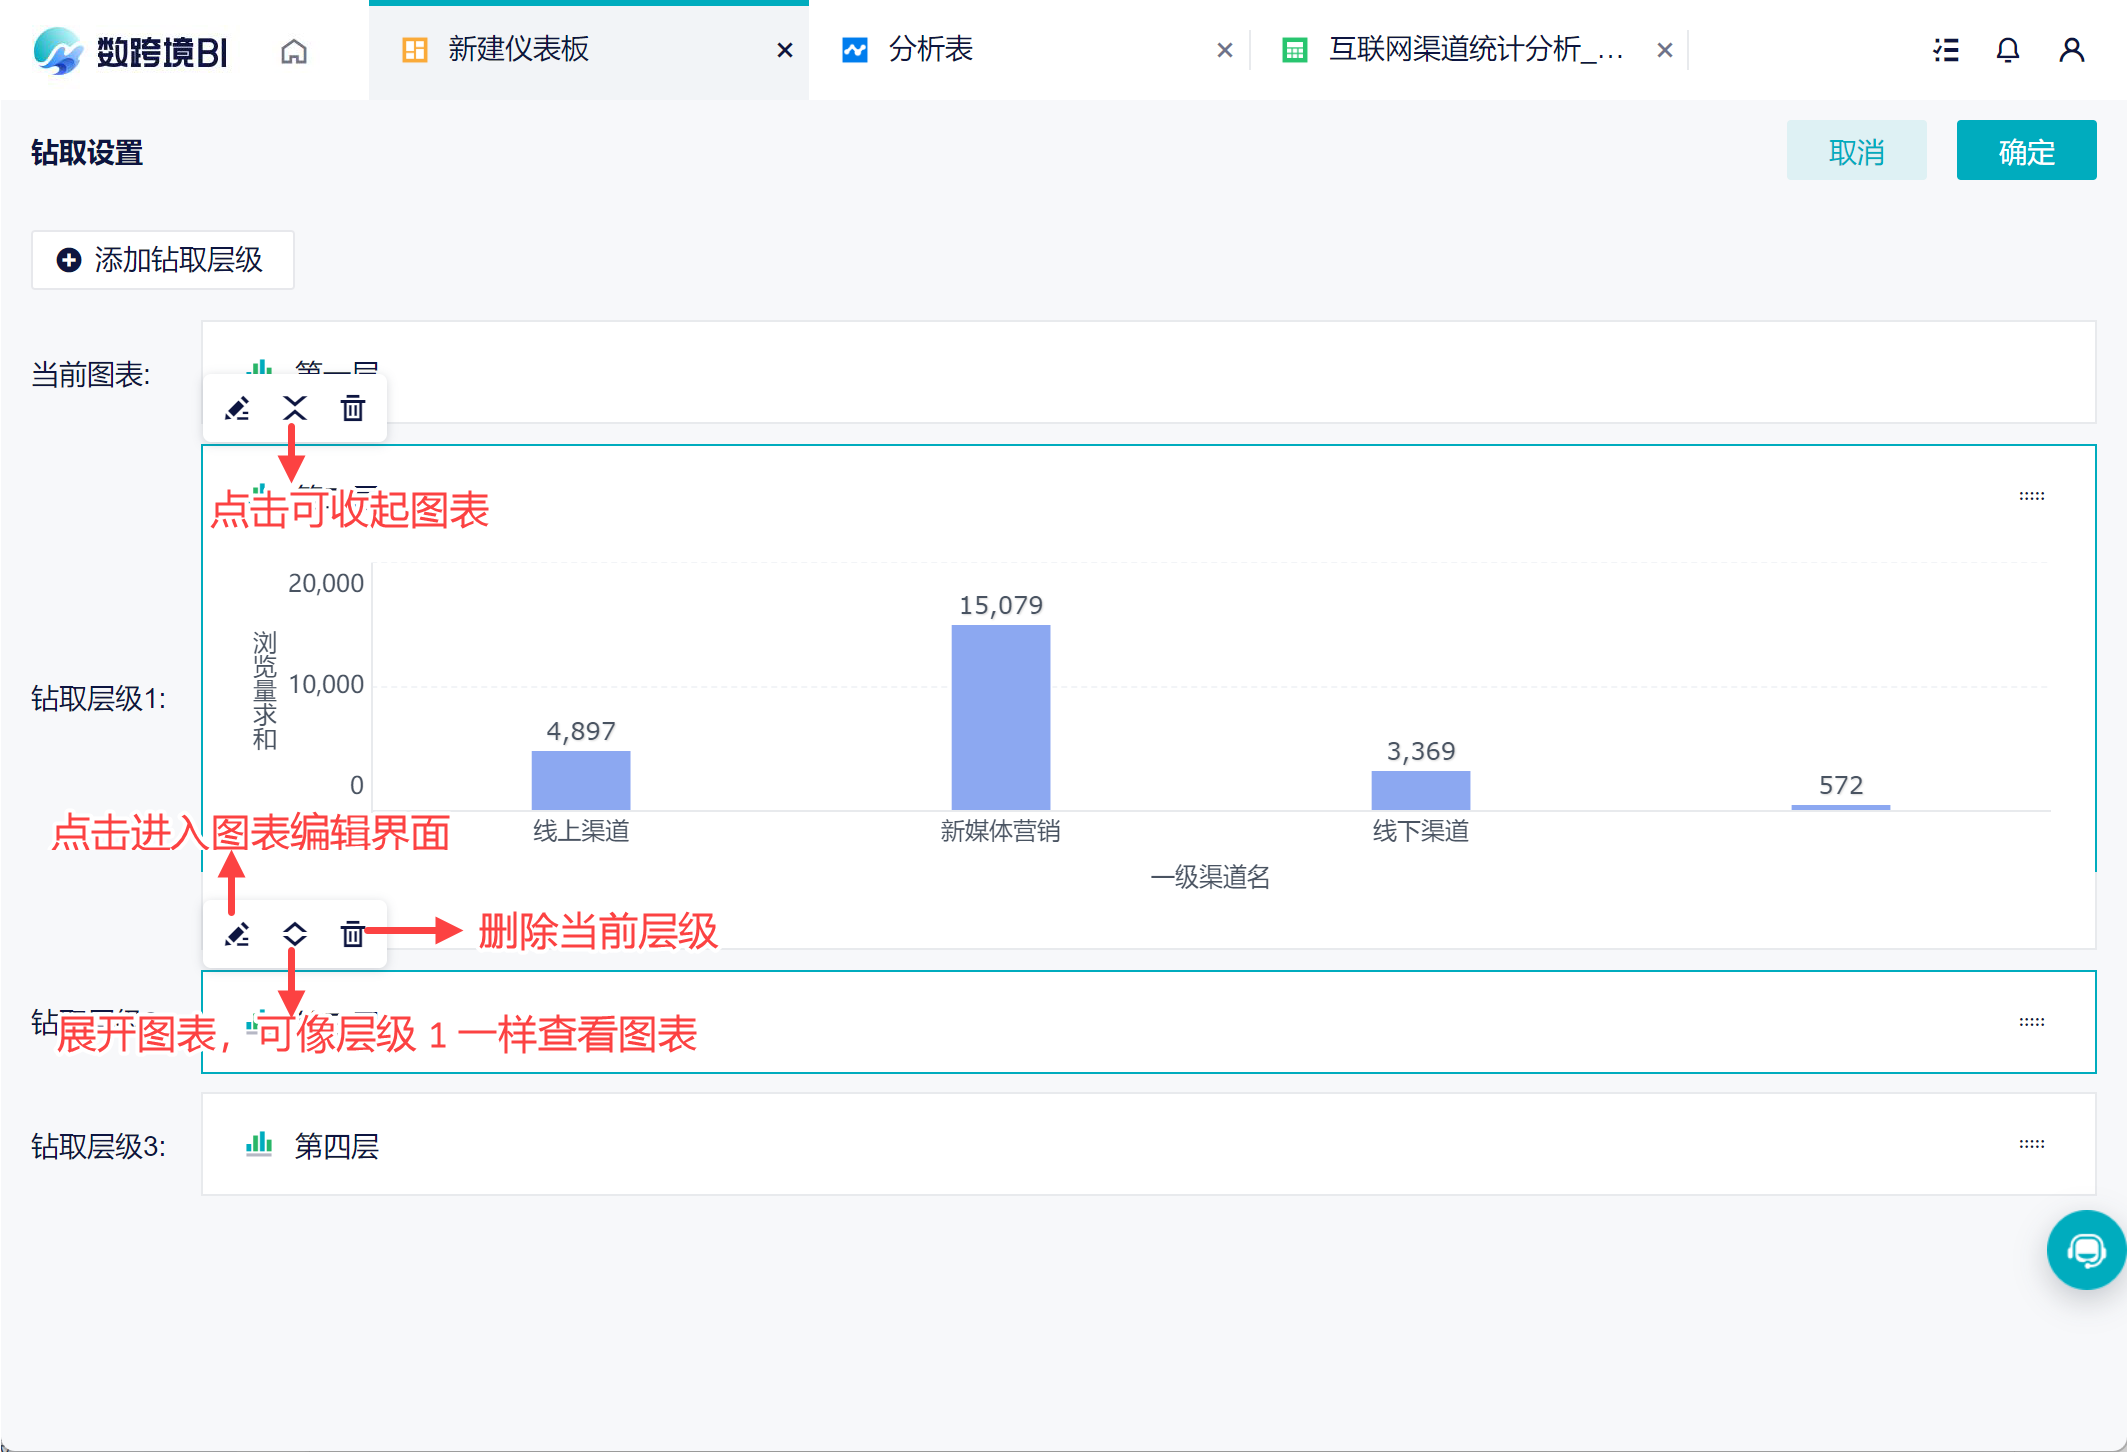The width and height of the screenshot is (2127, 1452).
Task: Delete drill level 1 with upper trash icon
Action: pyautogui.click(x=352, y=408)
